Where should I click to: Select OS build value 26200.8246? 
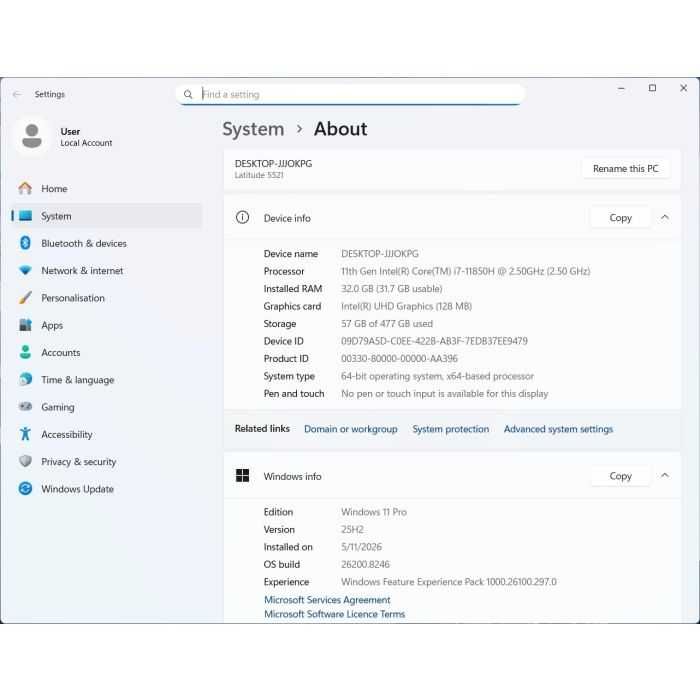pyautogui.click(x=365, y=564)
